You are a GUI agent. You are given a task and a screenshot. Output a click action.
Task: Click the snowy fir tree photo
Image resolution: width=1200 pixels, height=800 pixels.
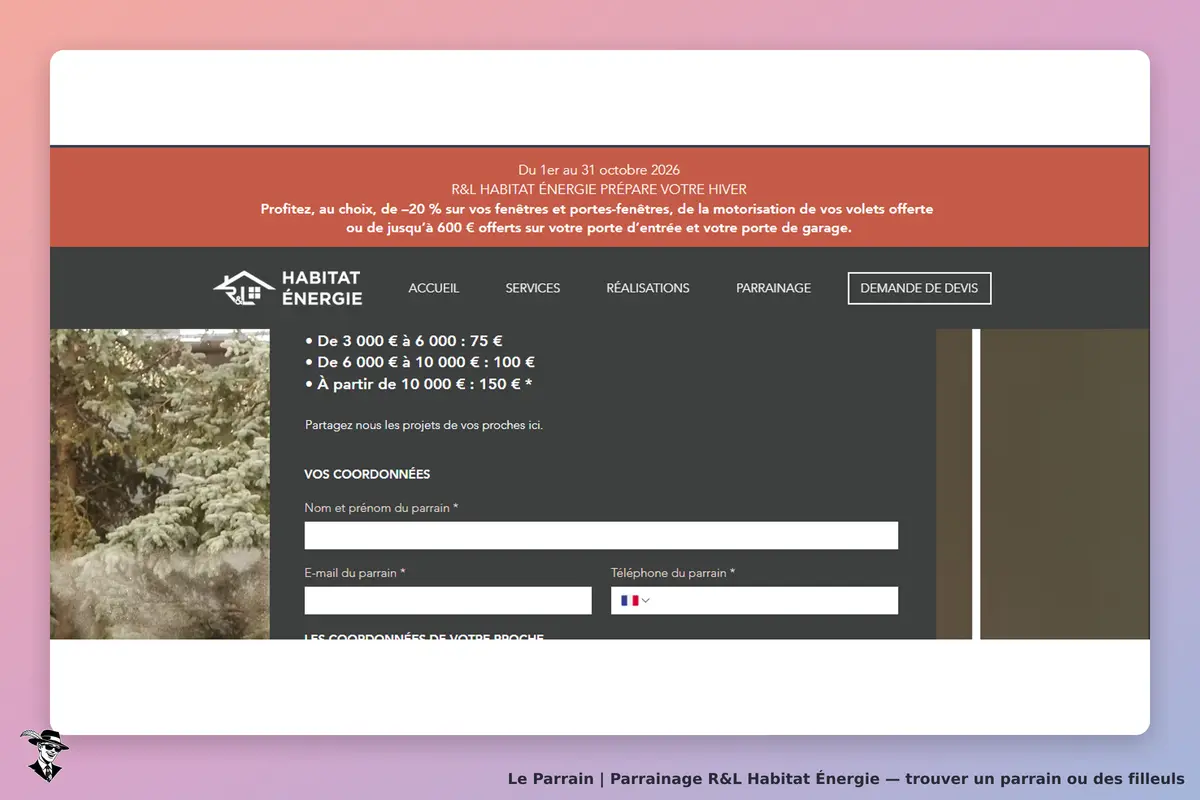click(x=160, y=484)
